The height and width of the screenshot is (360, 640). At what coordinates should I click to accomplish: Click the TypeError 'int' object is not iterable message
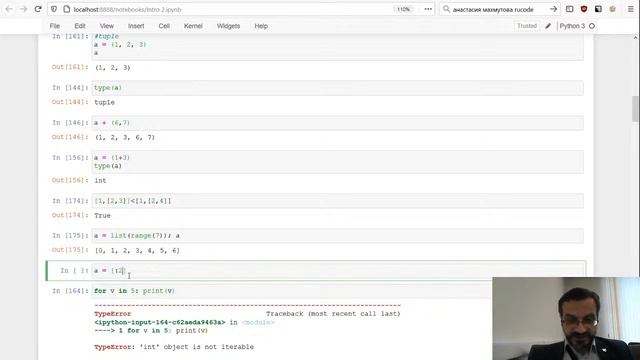174,347
